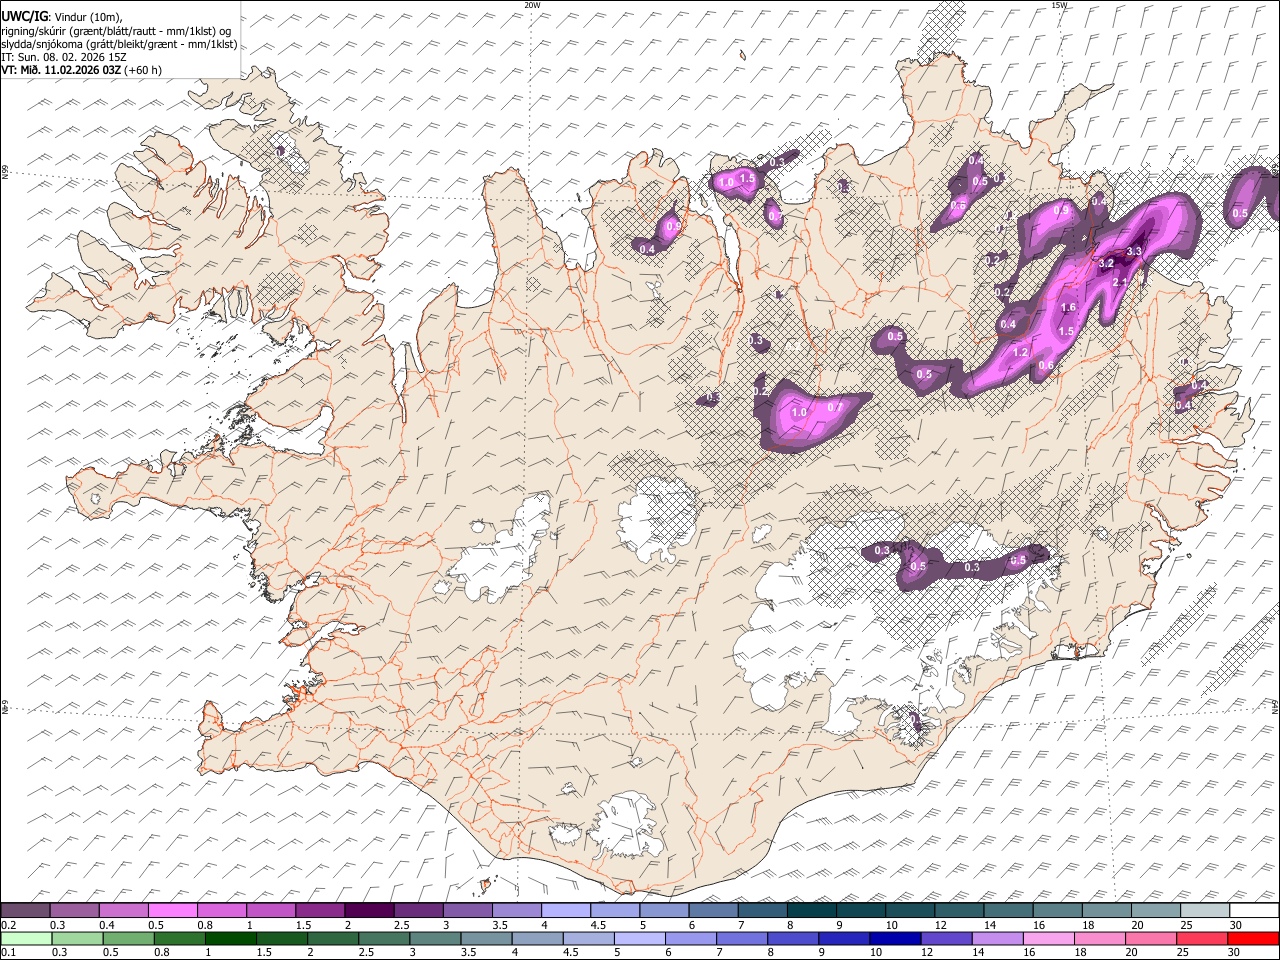Pick the violet swatch between 14 and 16 in the lower row
The image size is (1280, 960).
pyautogui.click(x=998, y=938)
